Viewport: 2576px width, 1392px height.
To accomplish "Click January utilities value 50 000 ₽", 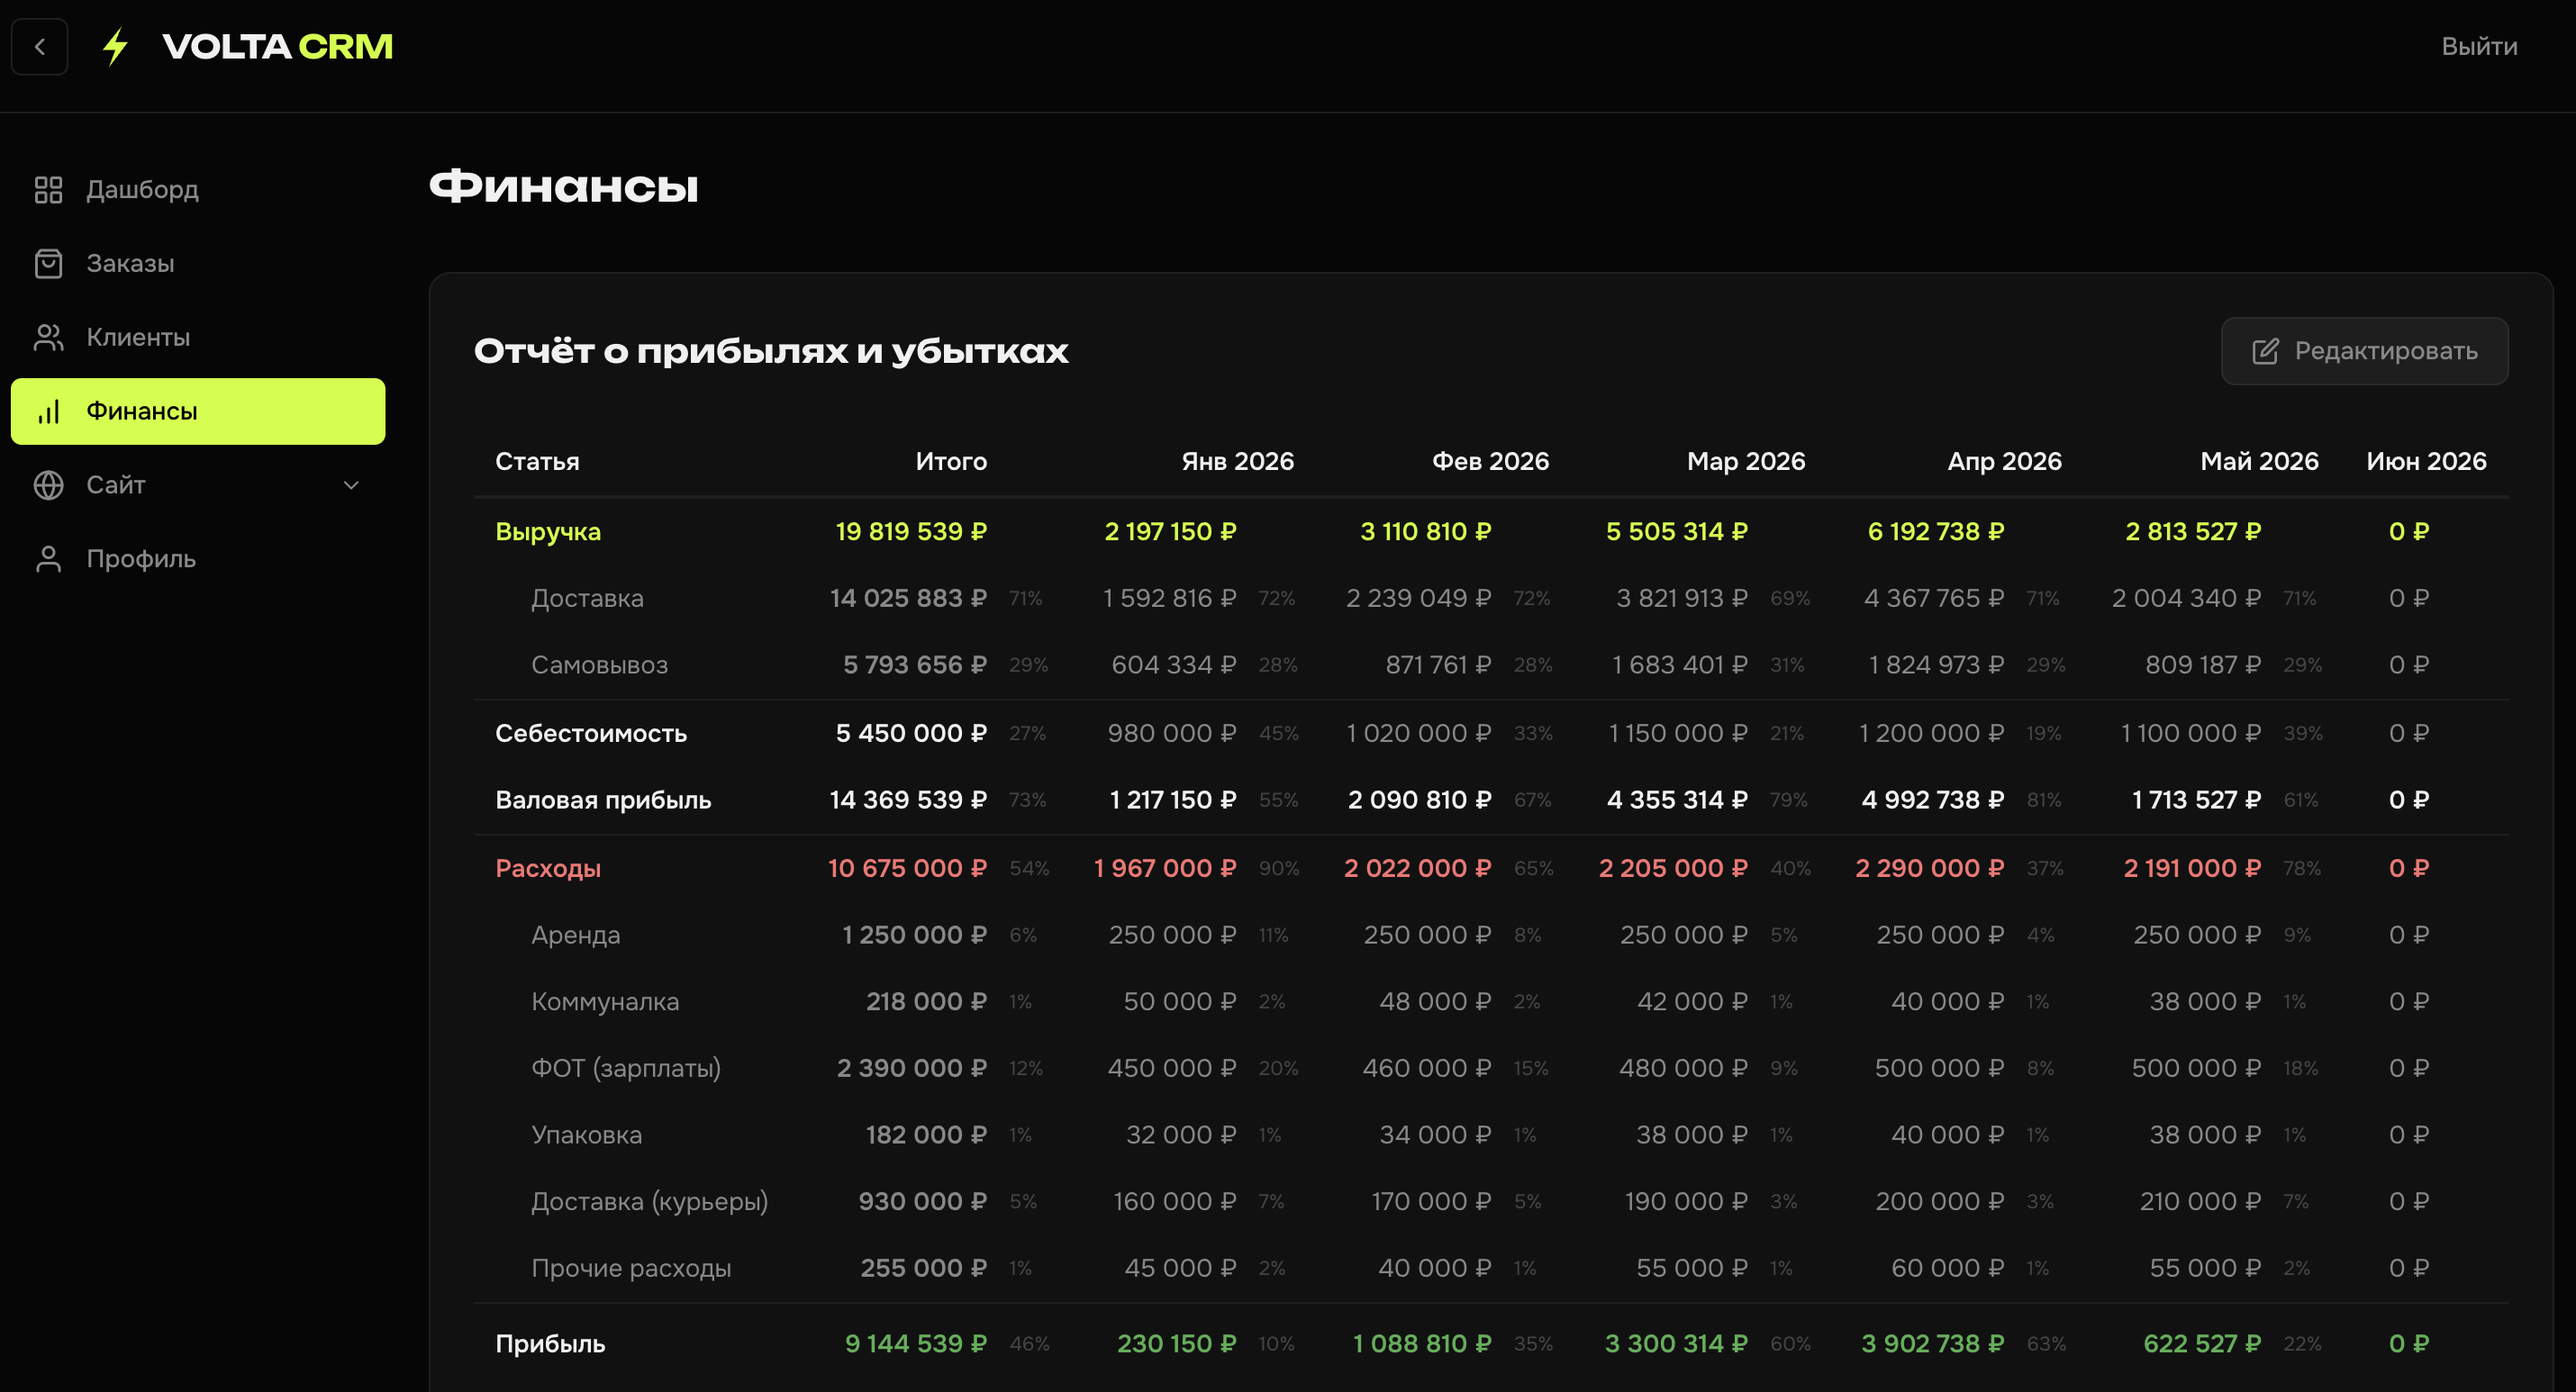I will (1179, 1001).
